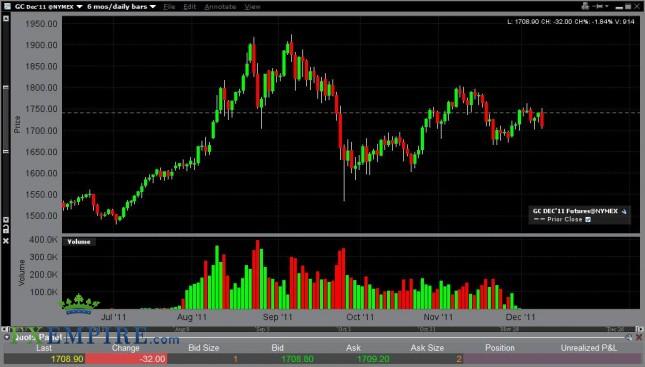This screenshot has height=367, width=645.
Task: Click the top-left chart panel maximize icon
Action: coord(6,19)
